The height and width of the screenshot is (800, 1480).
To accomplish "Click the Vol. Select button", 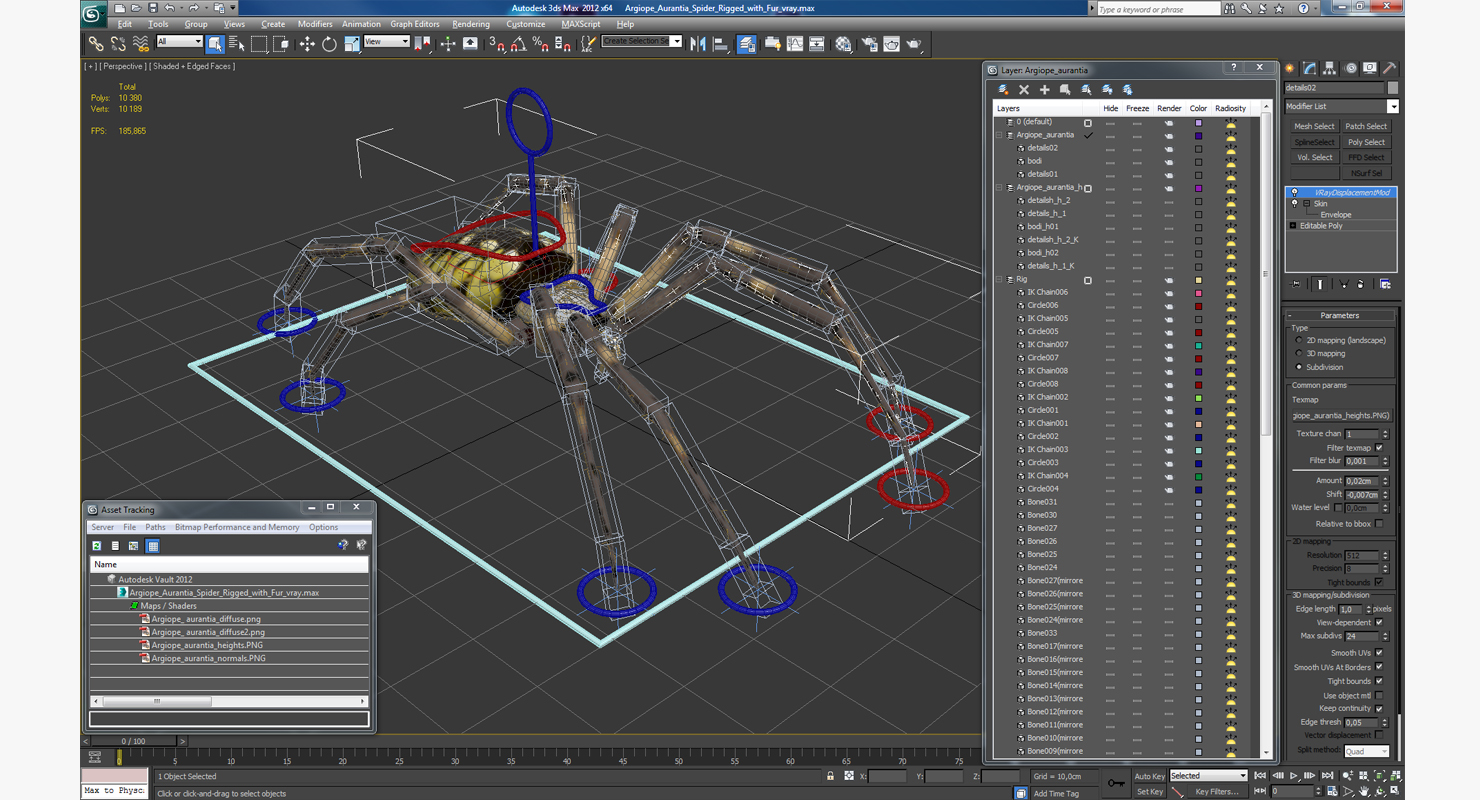I will pyautogui.click(x=1314, y=157).
